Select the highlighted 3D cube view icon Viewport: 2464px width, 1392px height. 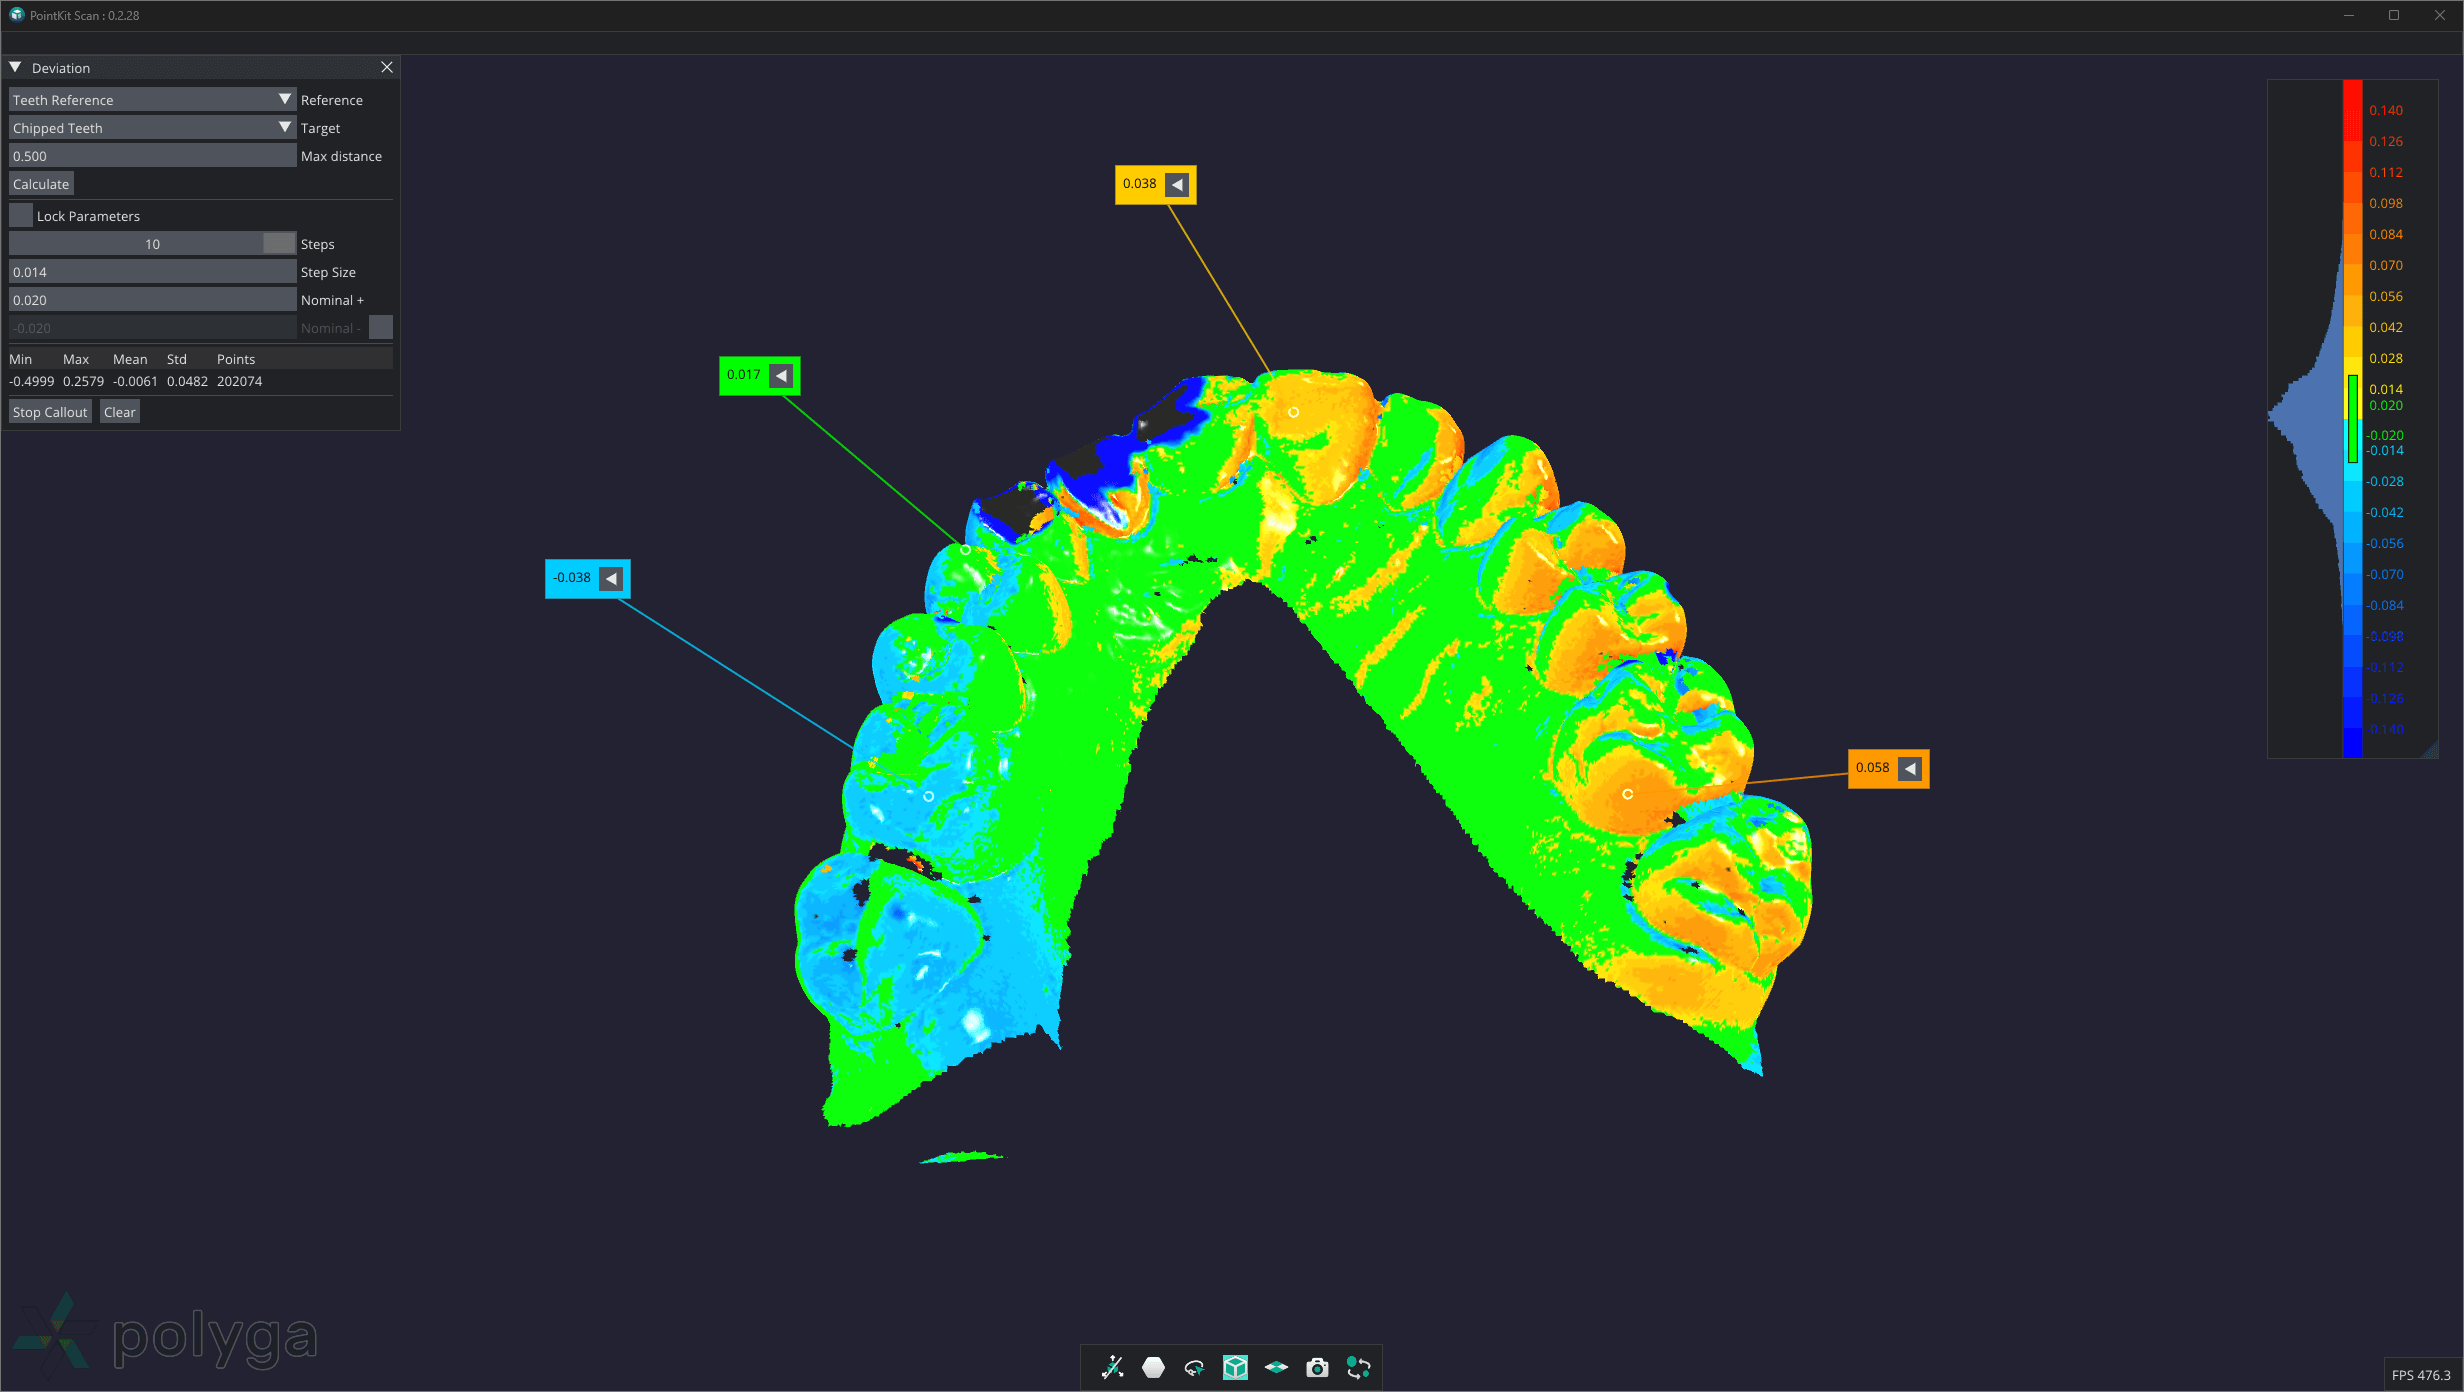click(1235, 1368)
